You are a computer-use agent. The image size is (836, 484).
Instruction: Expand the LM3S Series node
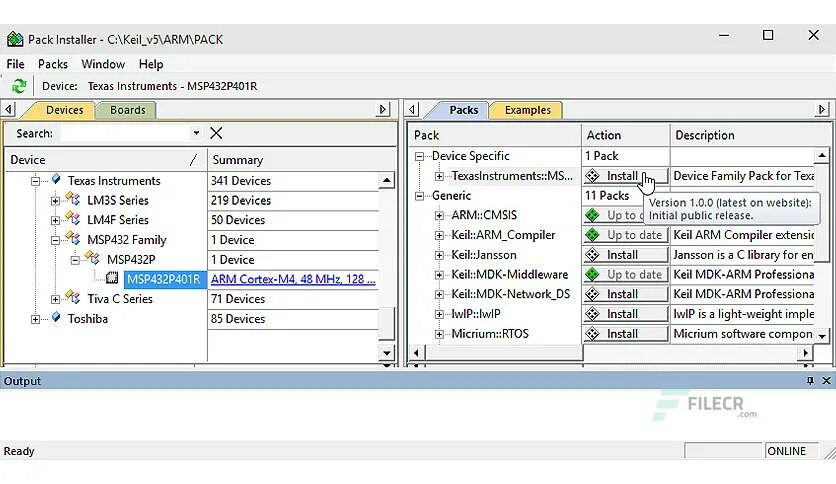[55, 201]
